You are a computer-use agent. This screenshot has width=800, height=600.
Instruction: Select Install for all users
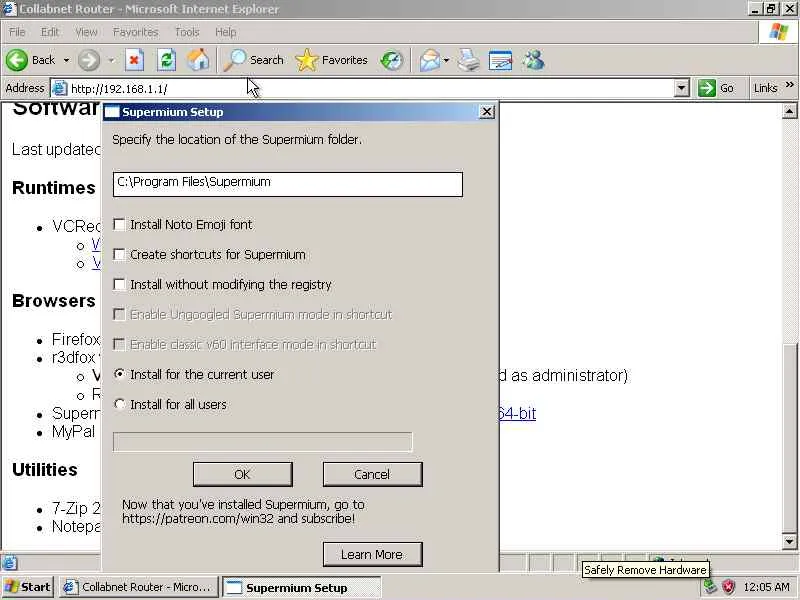click(x=119, y=405)
